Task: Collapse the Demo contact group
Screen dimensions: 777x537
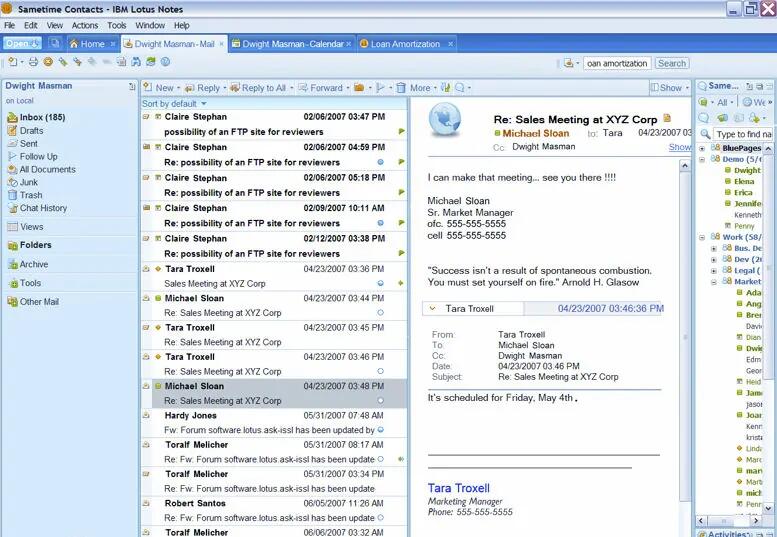Action: pyautogui.click(x=702, y=159)
